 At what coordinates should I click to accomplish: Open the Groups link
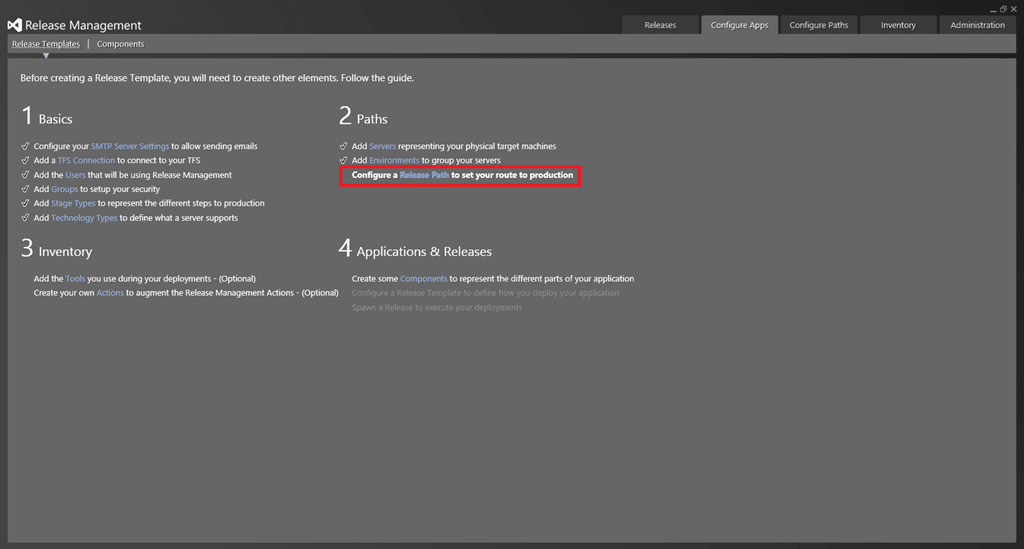(65, 189)
